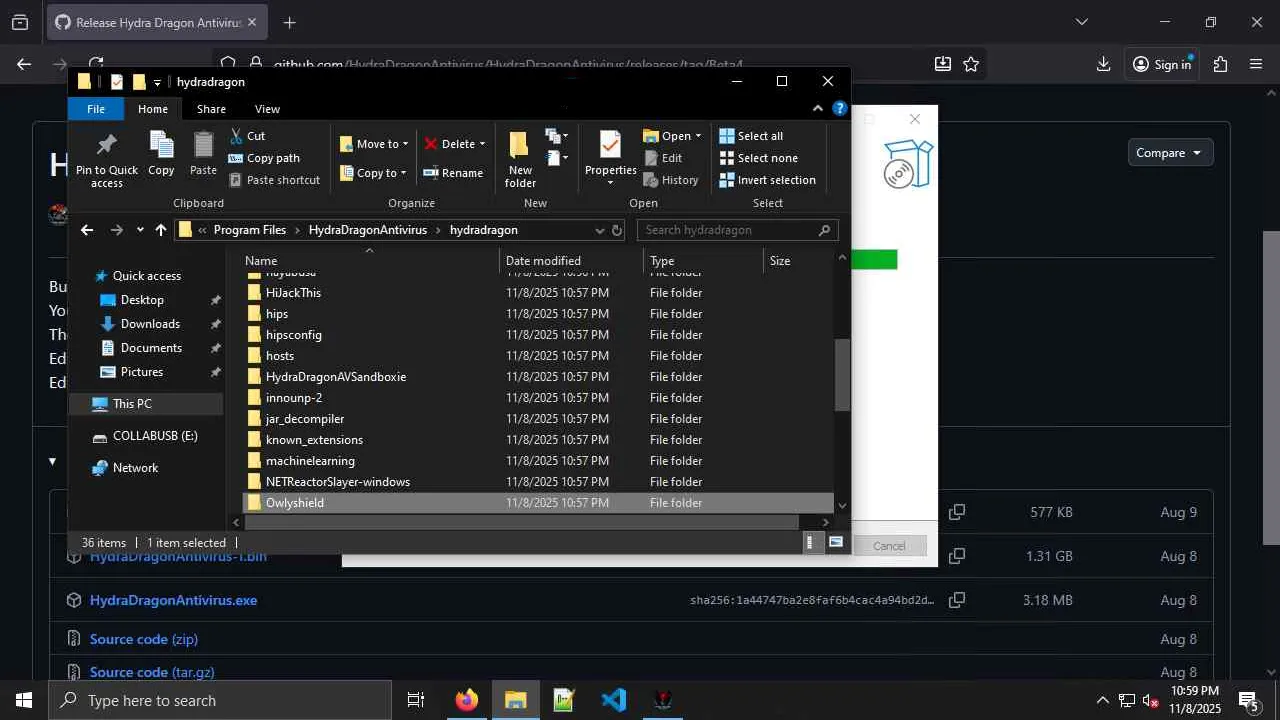Select Desktop under Quick access
This screenshot has height=720, width=1280.
coord(142,300)
